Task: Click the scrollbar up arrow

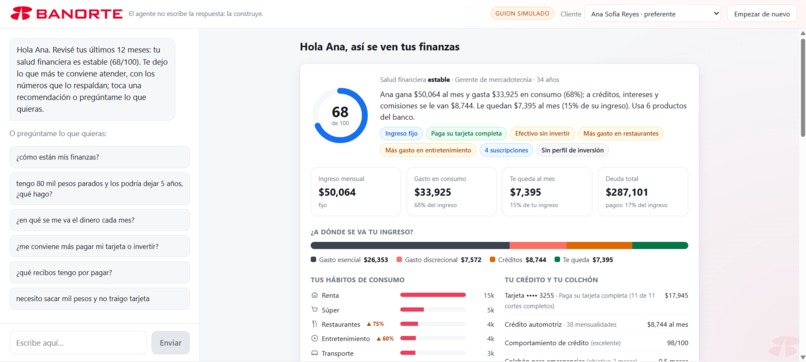Action: click(802, 33)
